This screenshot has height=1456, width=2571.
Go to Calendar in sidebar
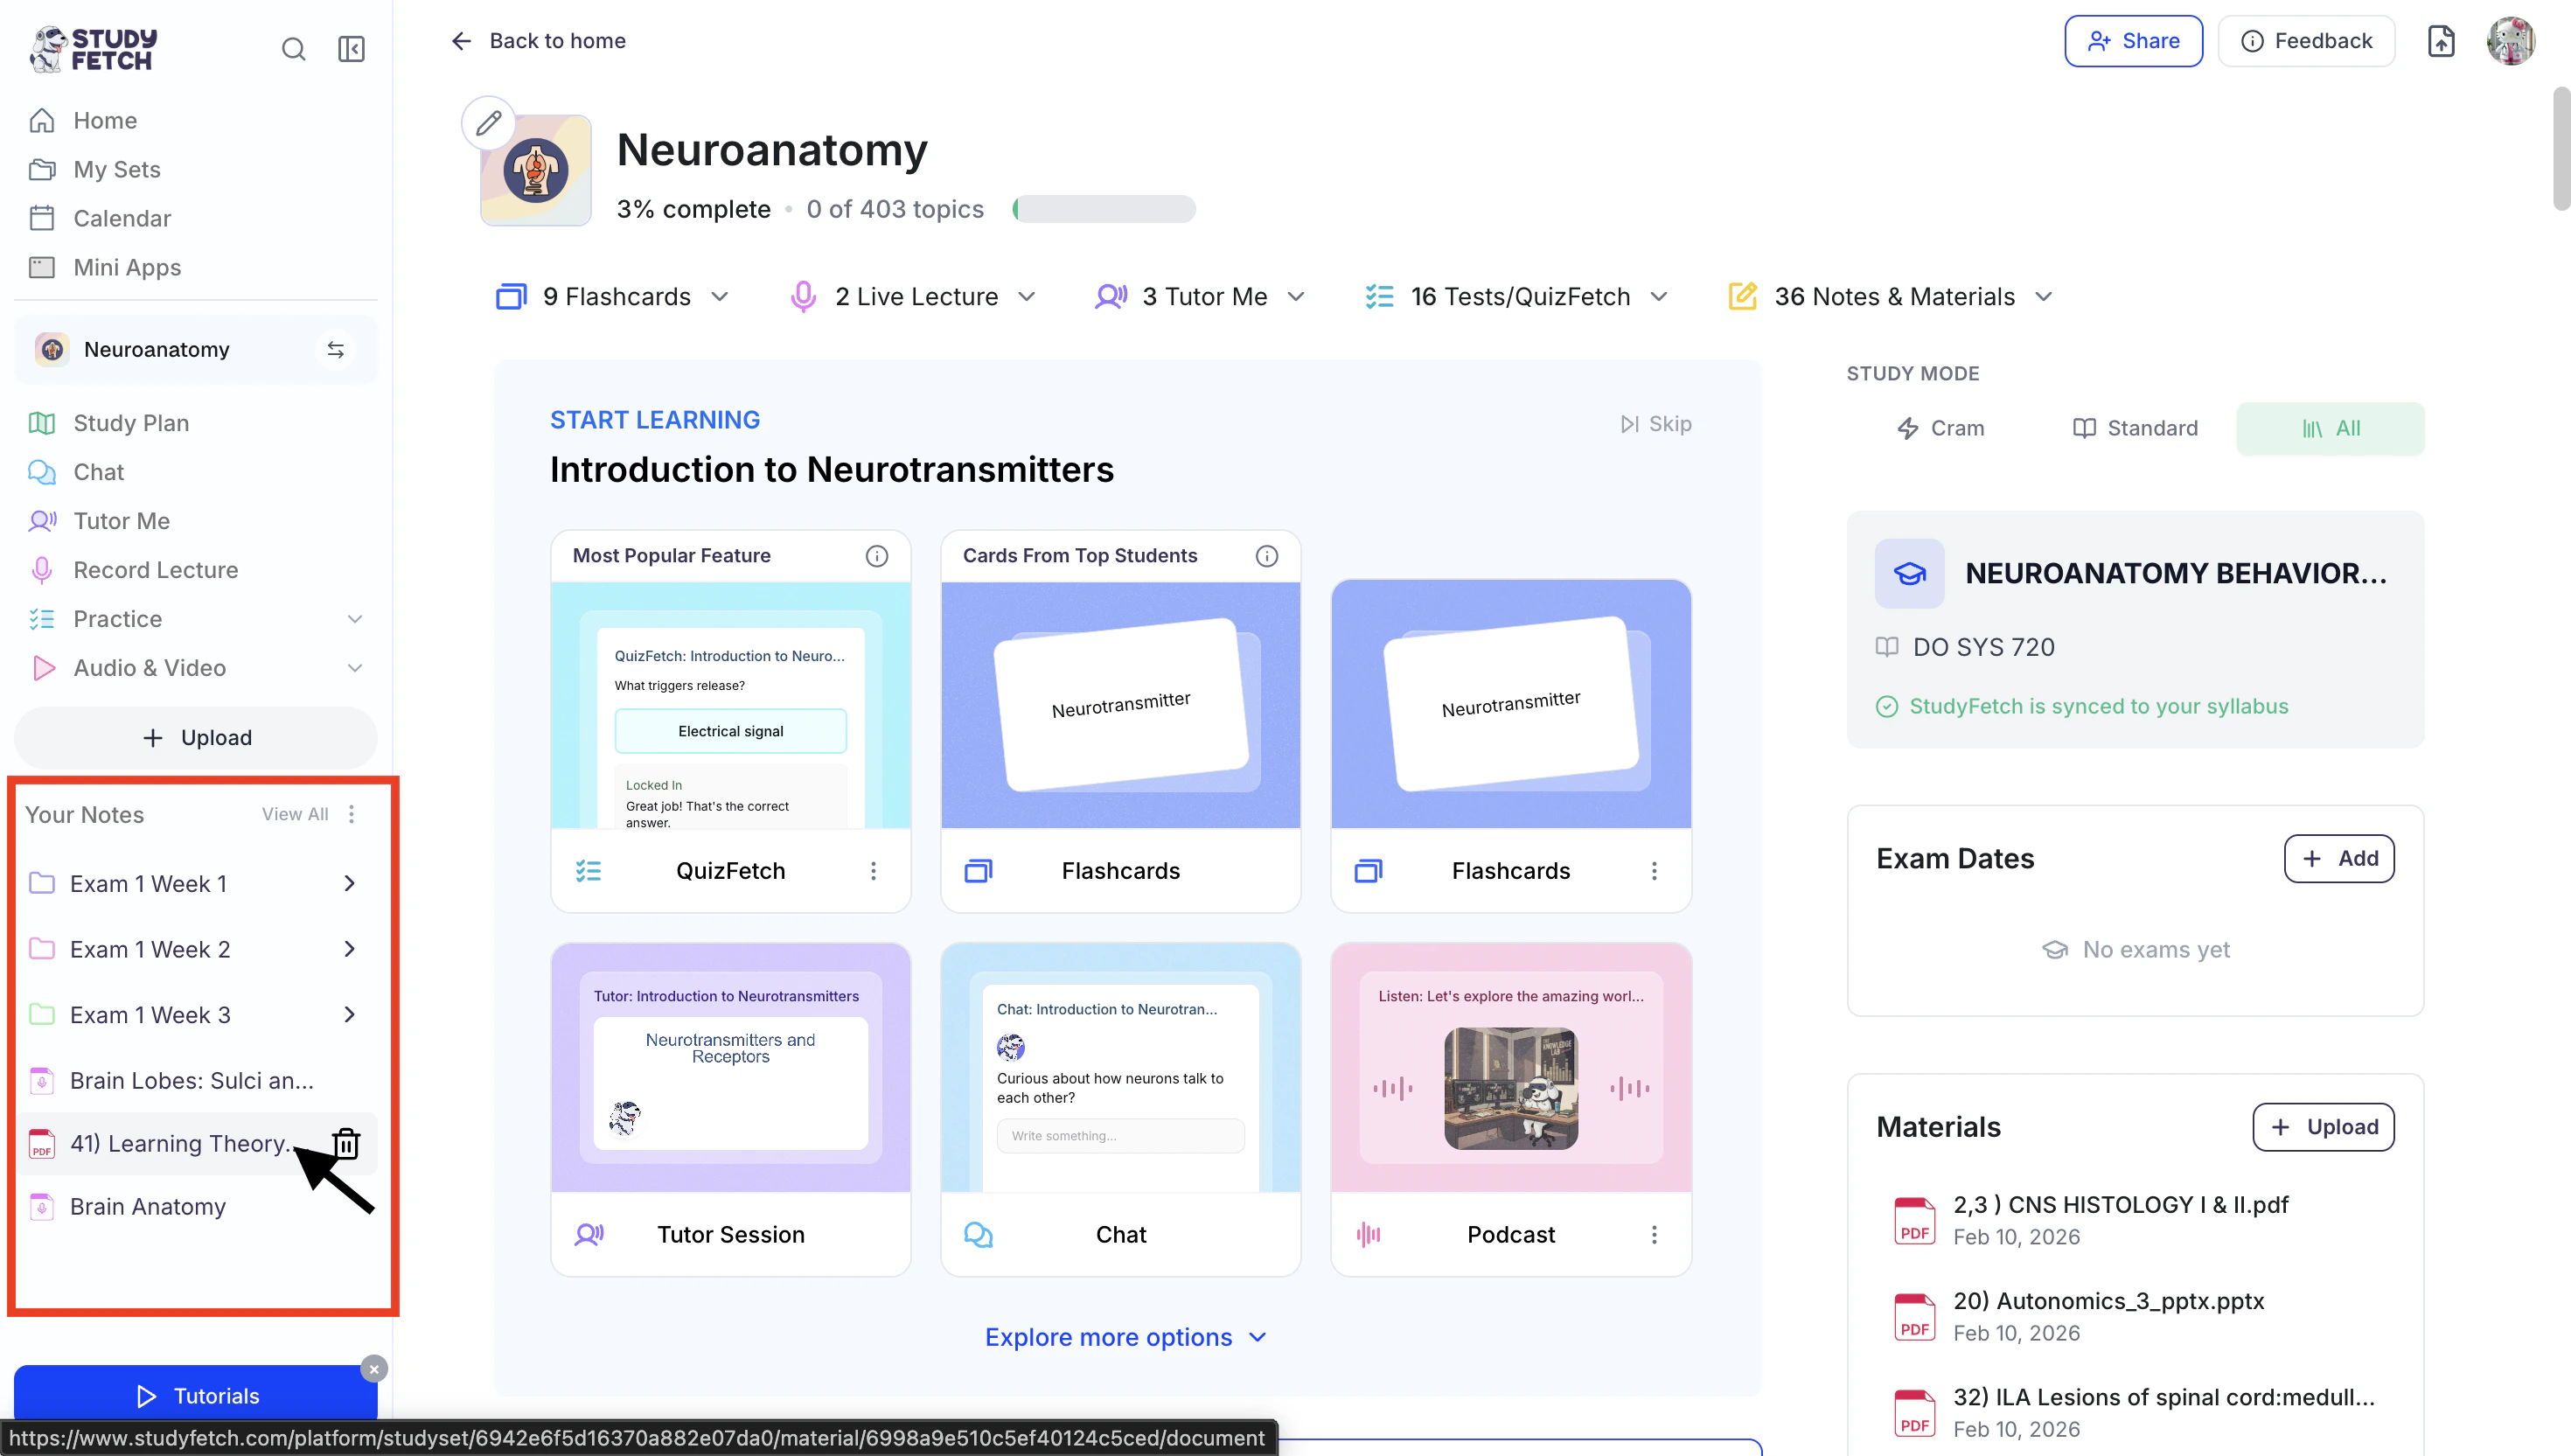point(122,218)
